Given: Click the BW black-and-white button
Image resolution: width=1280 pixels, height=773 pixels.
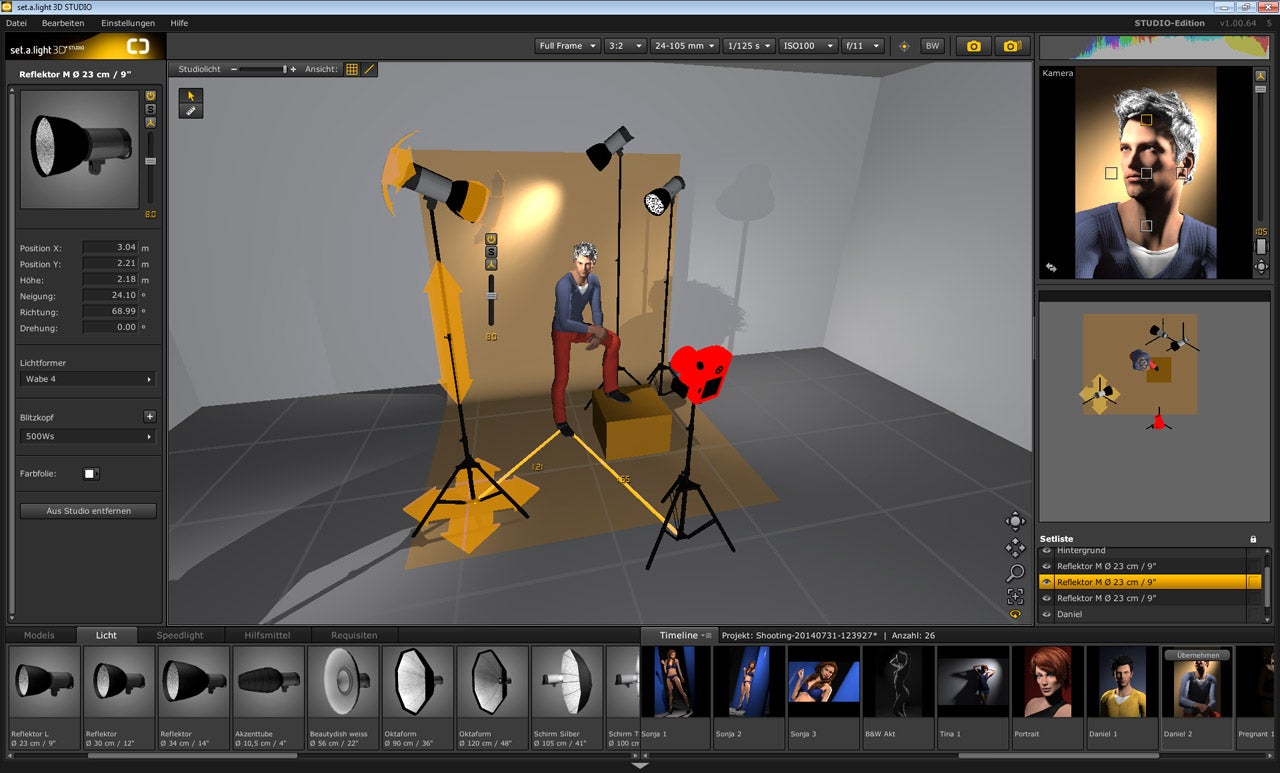Looking at the screenshot, I should pos(932,46).
